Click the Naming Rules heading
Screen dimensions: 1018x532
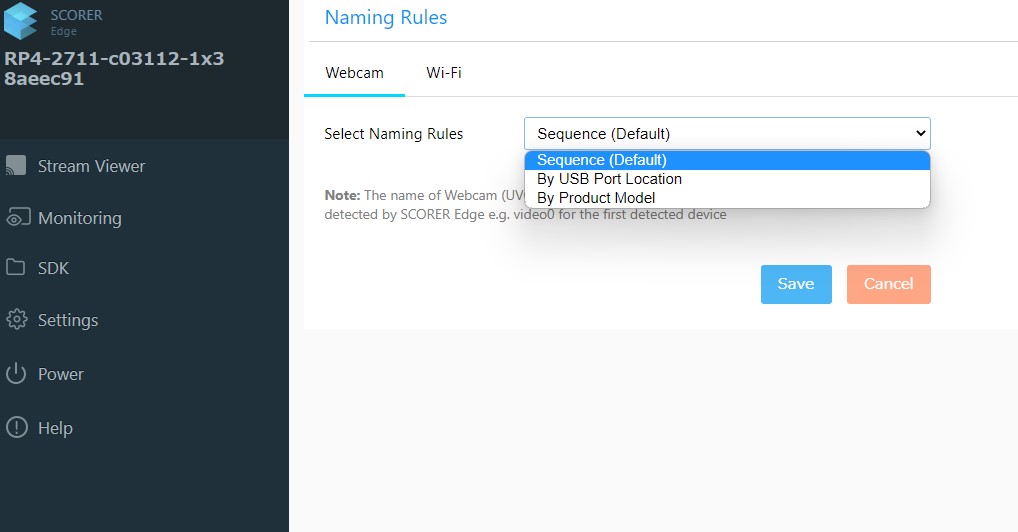point(386,17)
